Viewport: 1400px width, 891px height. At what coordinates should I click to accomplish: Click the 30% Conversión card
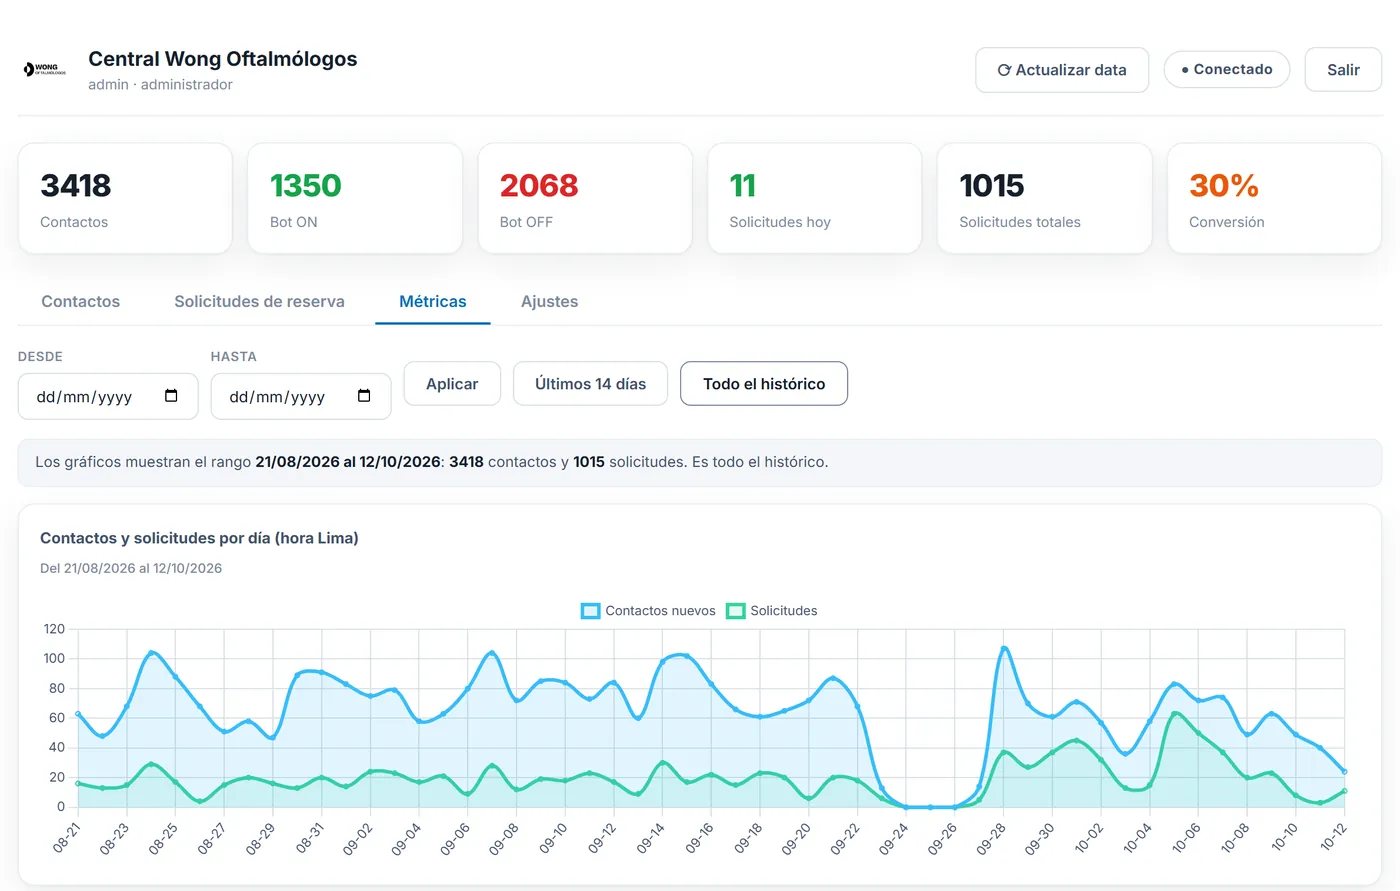(1274, 198)
